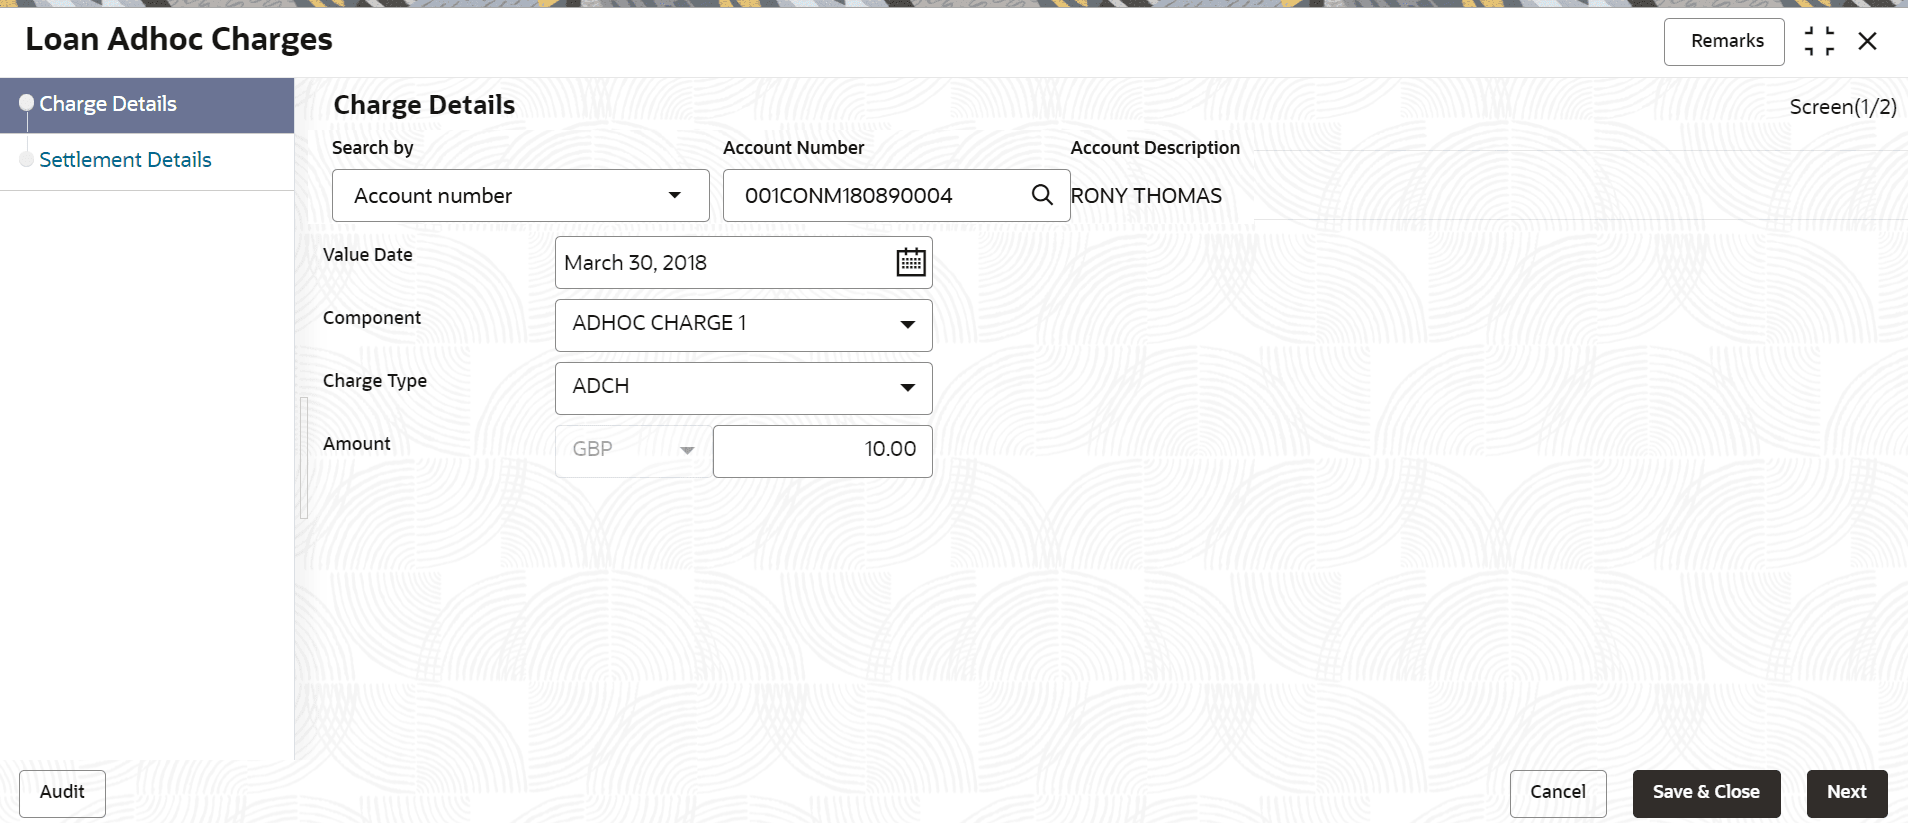The image size is (1908, 823).
Task: Click the Charge Details step indicator dot
Action: (x=27, y=103)
